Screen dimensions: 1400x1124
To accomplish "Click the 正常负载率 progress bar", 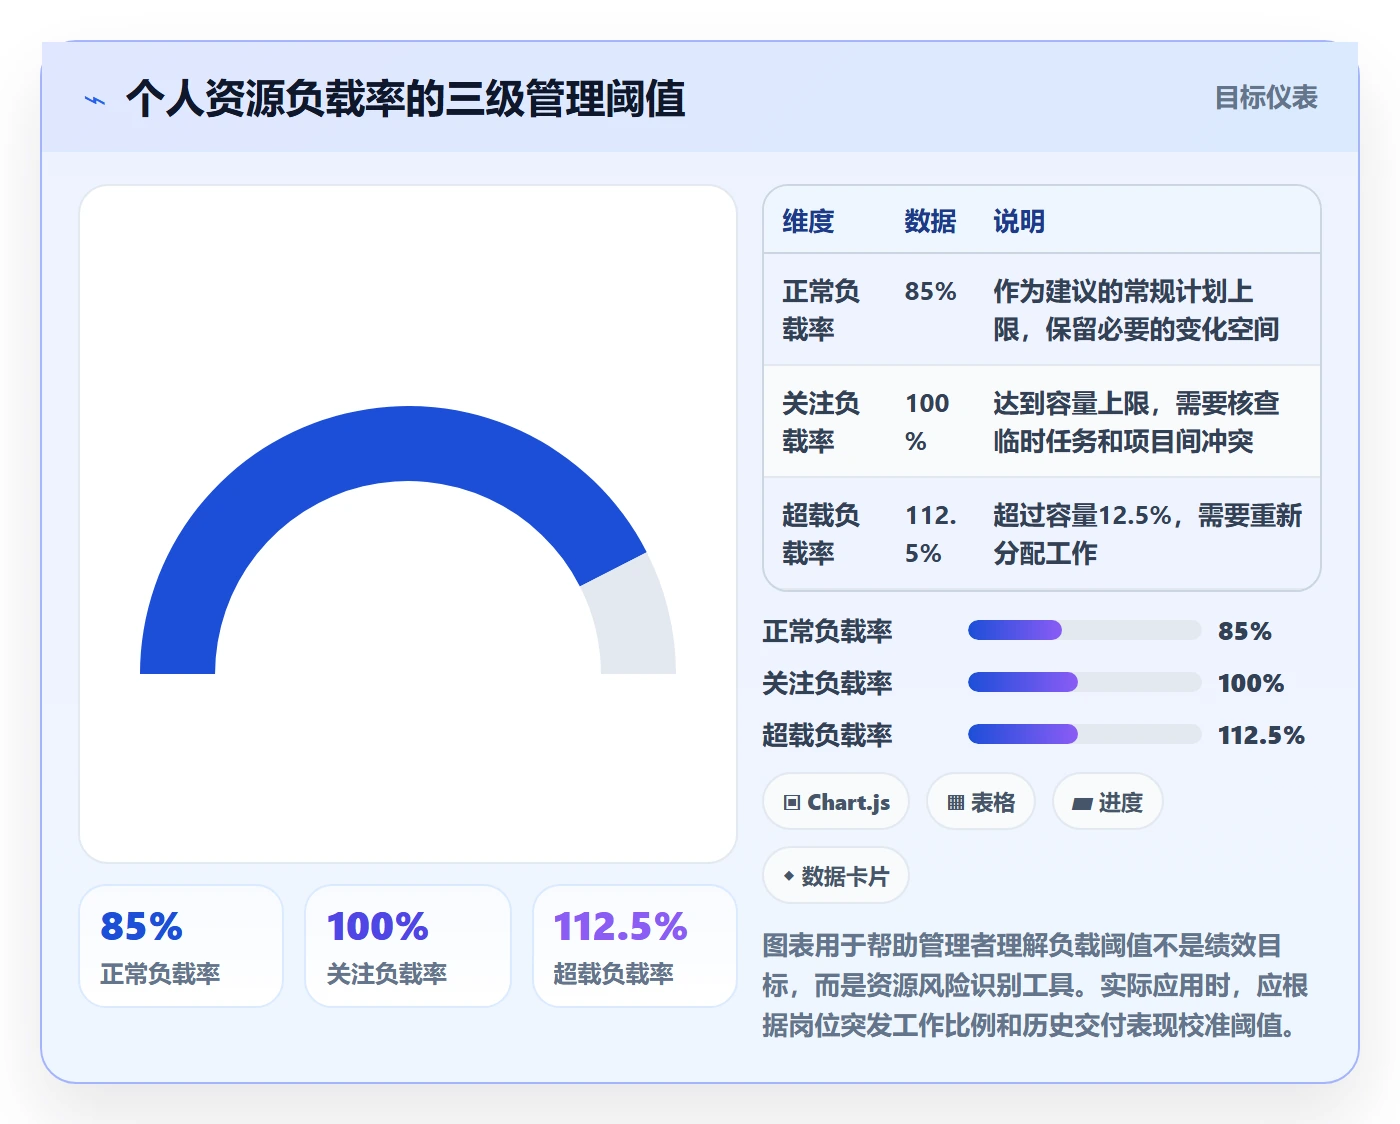I will click(1084, 630).
